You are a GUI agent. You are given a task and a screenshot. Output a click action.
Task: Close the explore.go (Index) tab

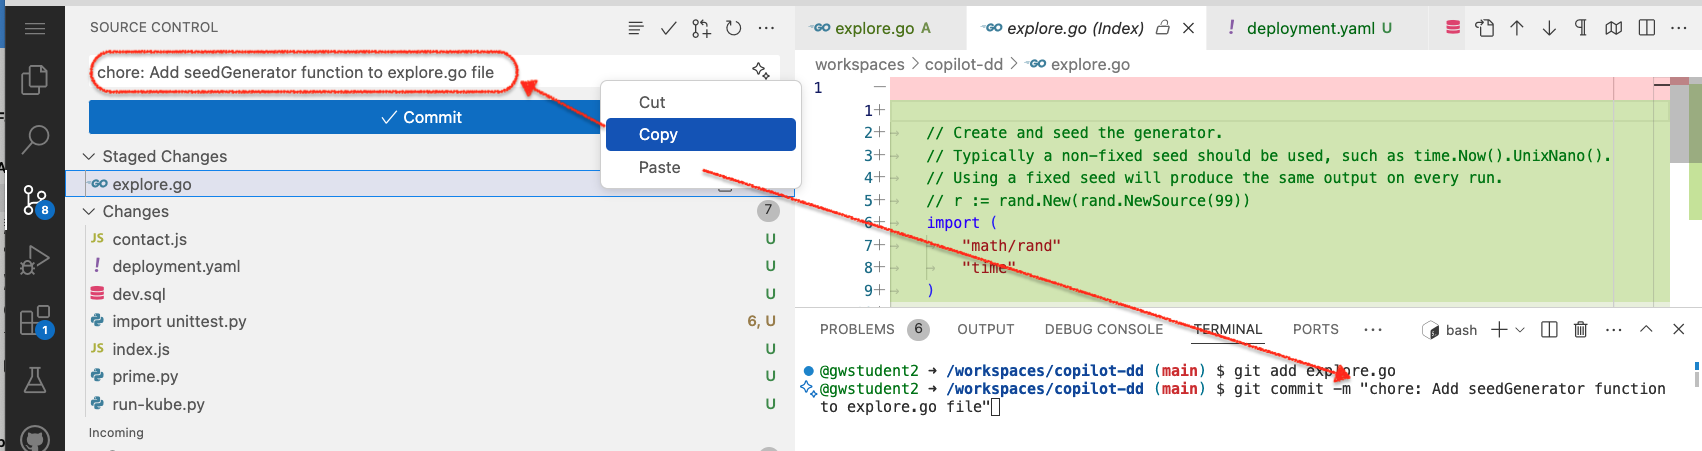[x=1188, y=28]
